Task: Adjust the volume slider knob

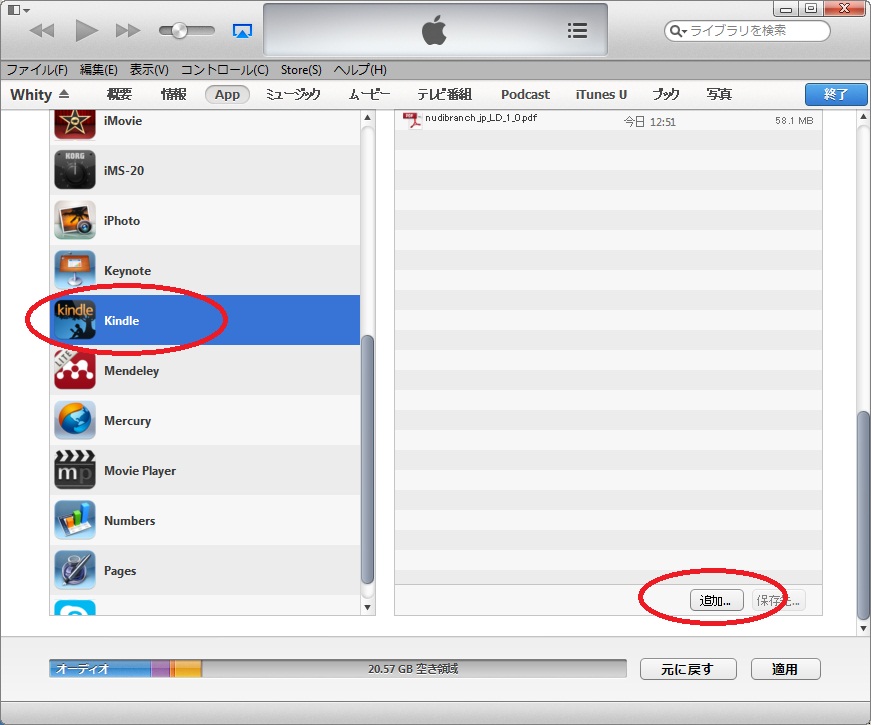Action: (179, 31)
